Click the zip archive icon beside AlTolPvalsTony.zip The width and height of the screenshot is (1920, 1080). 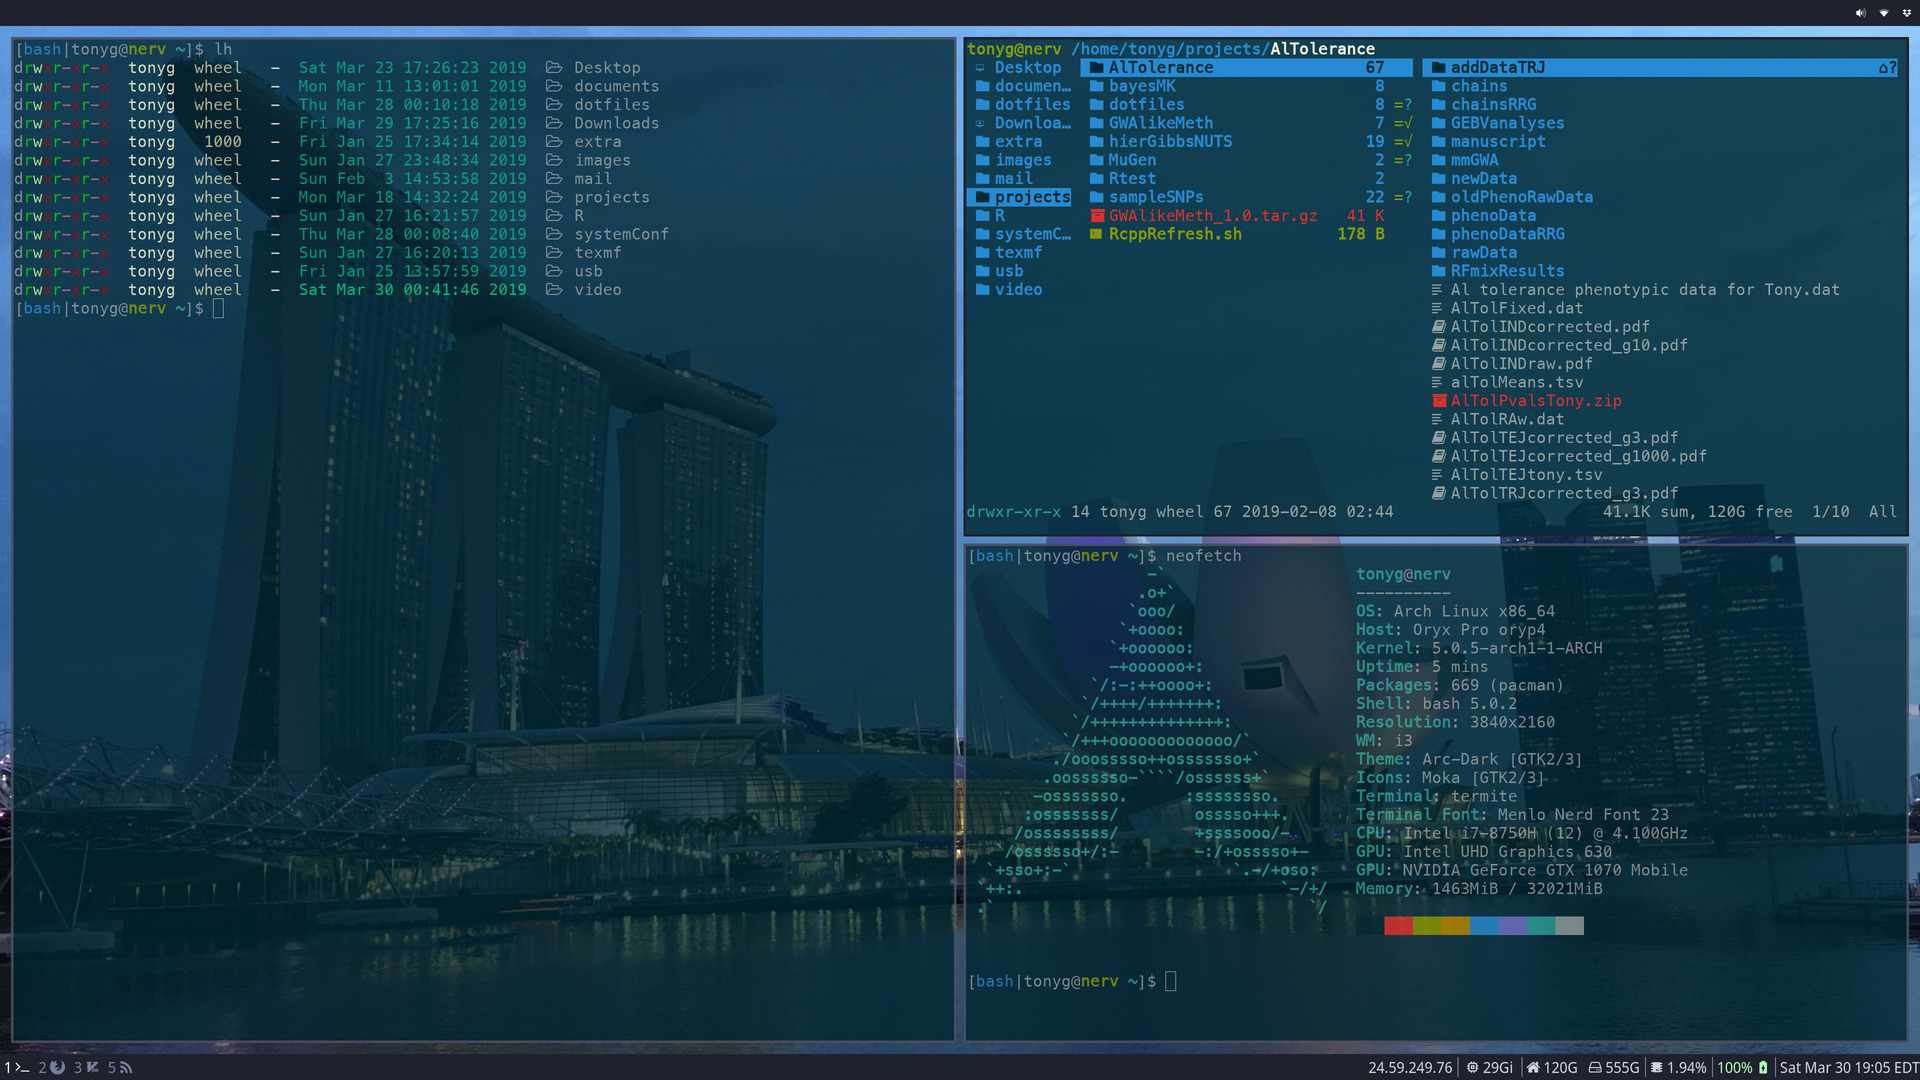pos(1438,400)
